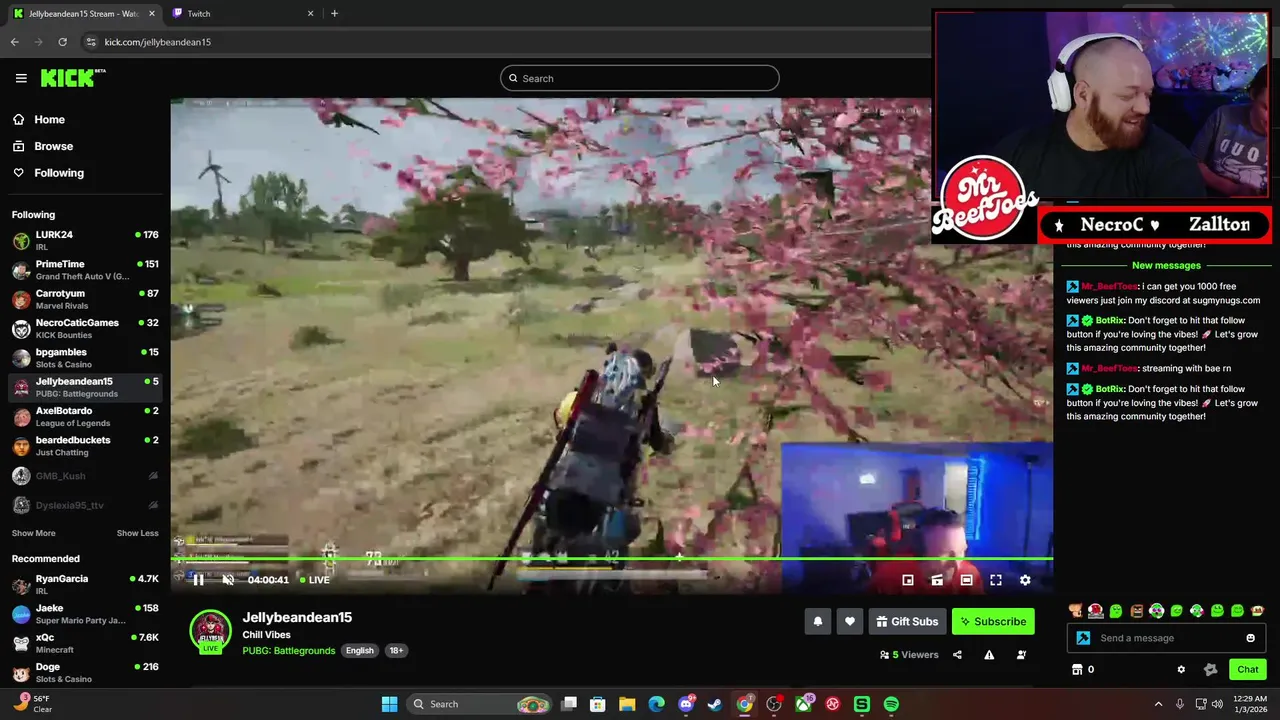Insert the last quick emote in chat

tap(1258, 611)
